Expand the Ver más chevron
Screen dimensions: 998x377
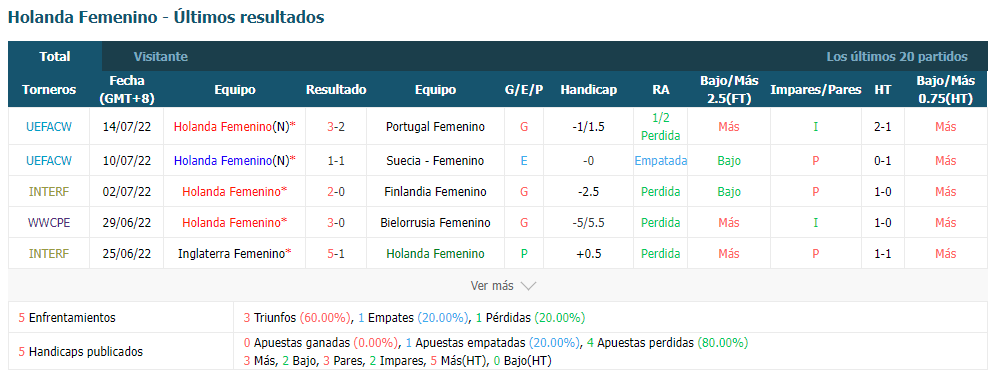point(528,286)
